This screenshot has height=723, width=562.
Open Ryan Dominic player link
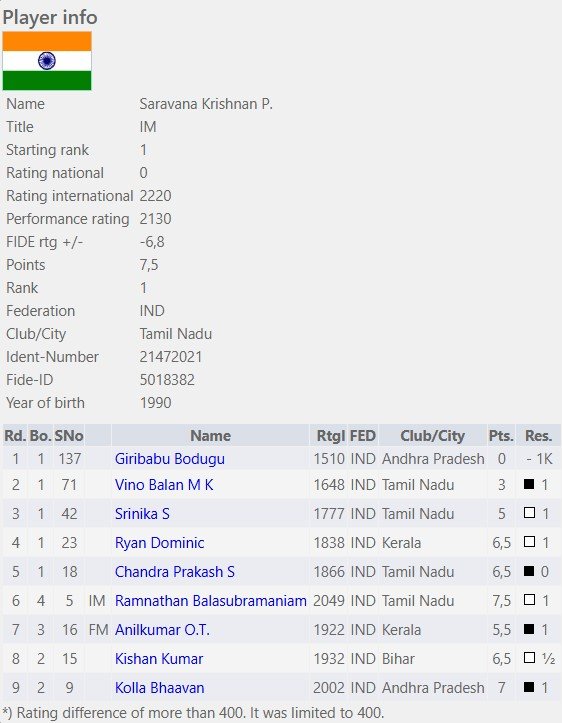160,543
